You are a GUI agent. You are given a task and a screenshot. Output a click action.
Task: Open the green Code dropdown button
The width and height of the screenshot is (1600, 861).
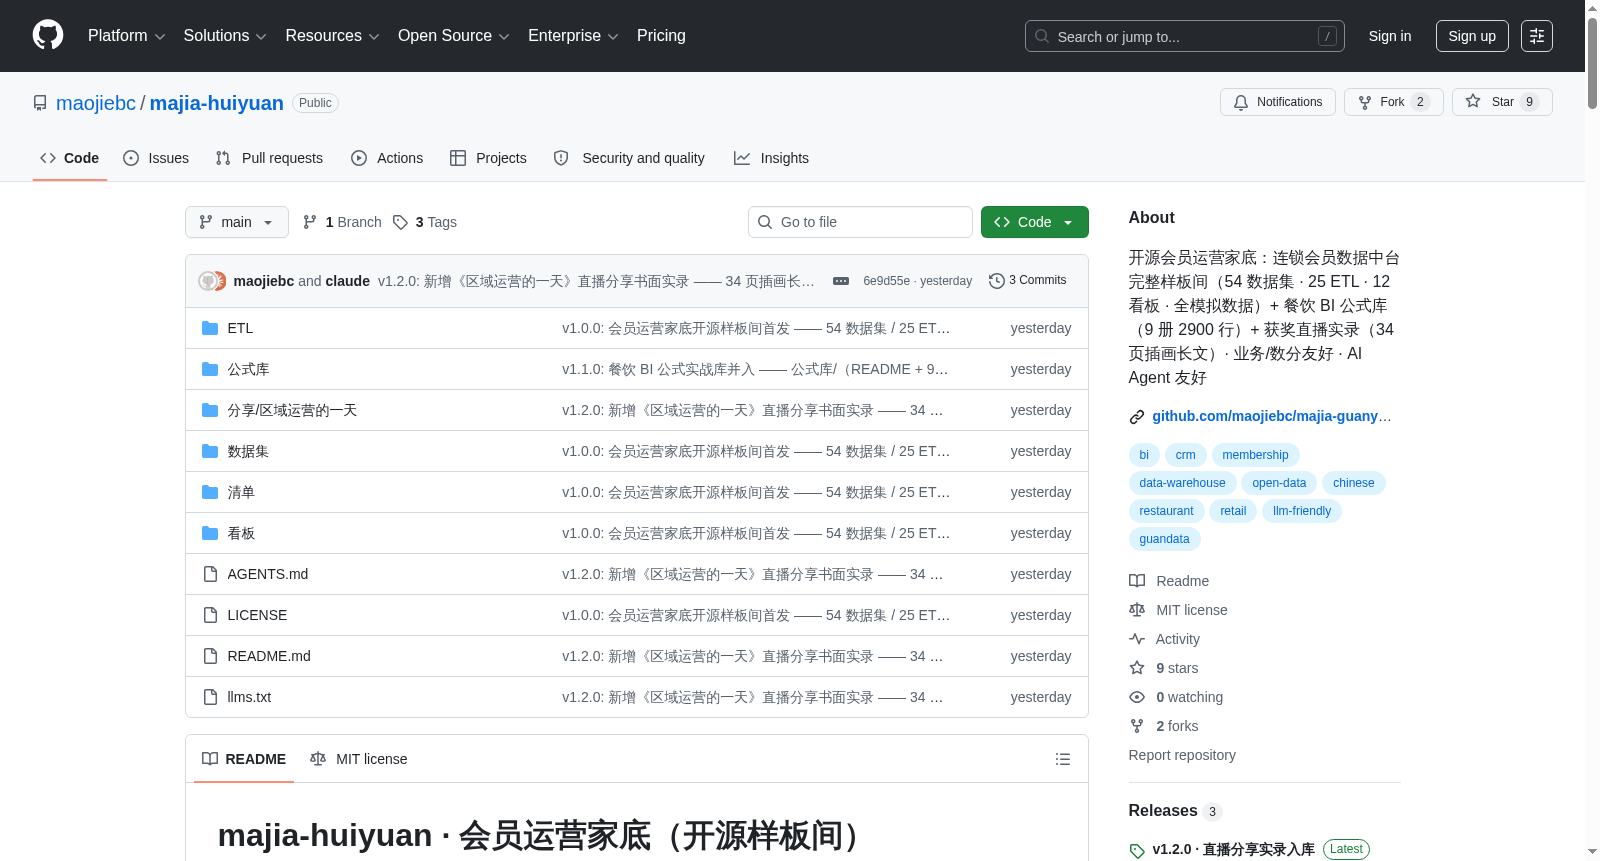(x=1035, y=222)
